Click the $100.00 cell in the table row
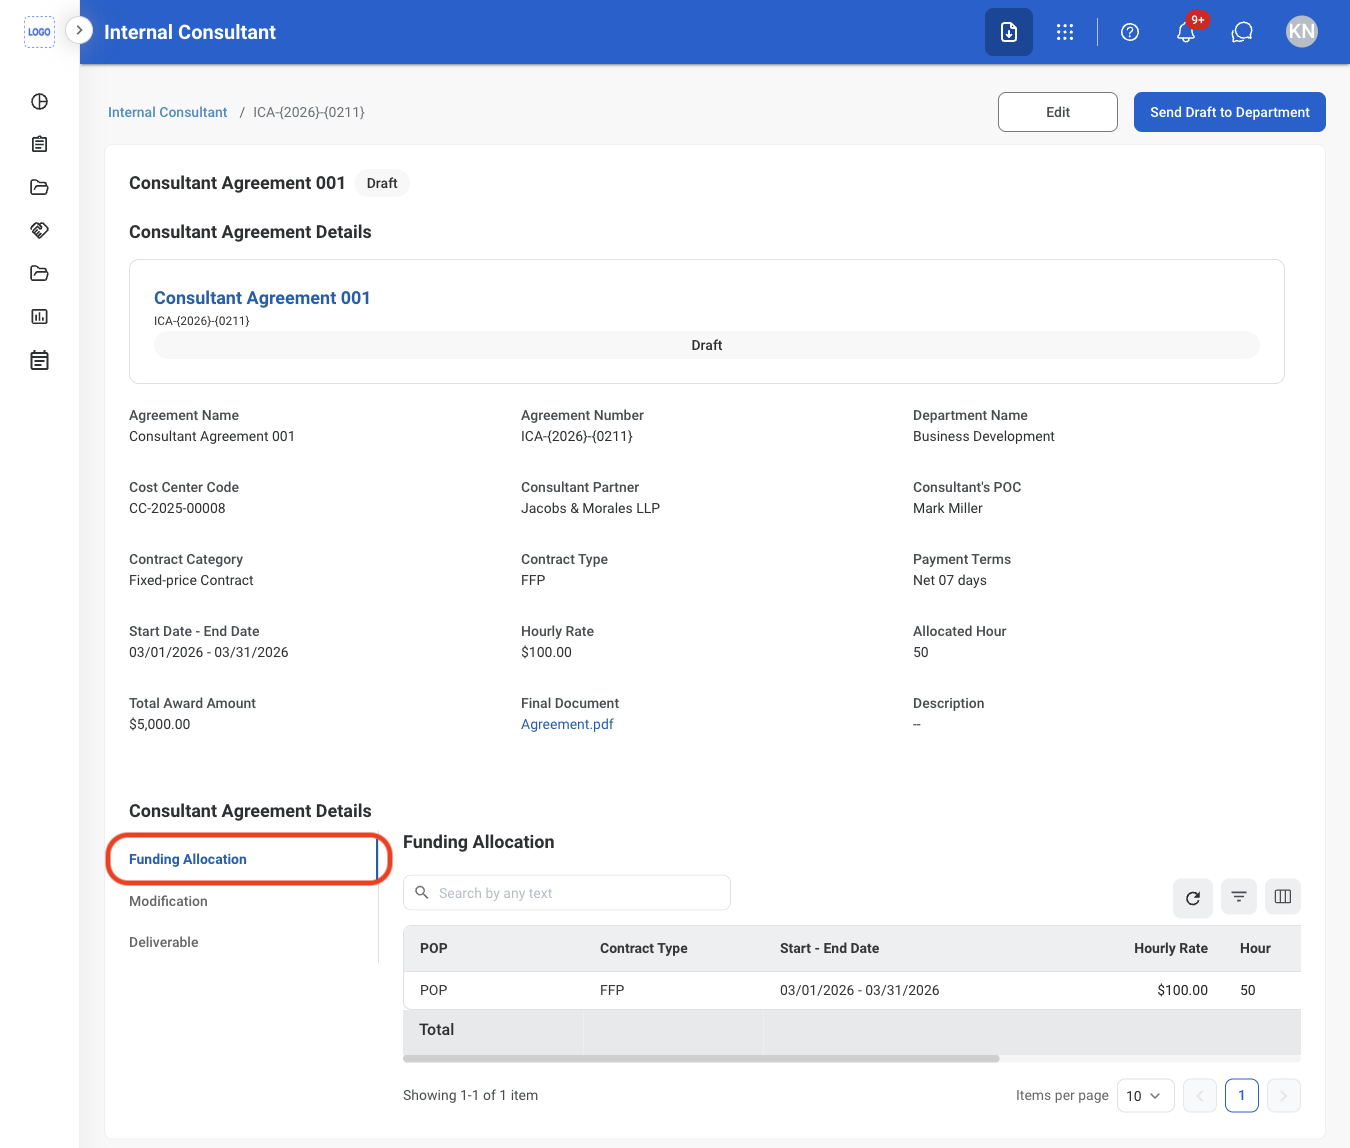This screenshot has height=1148, width=1350. (1182, 990)
